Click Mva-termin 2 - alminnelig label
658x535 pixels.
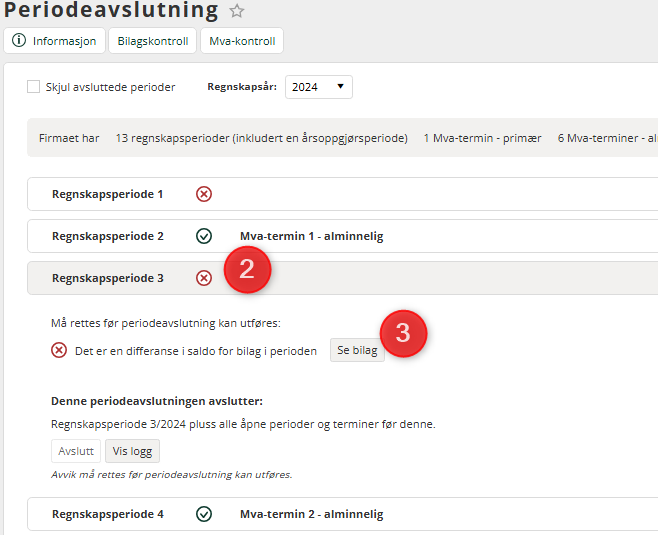click(311, 514)
